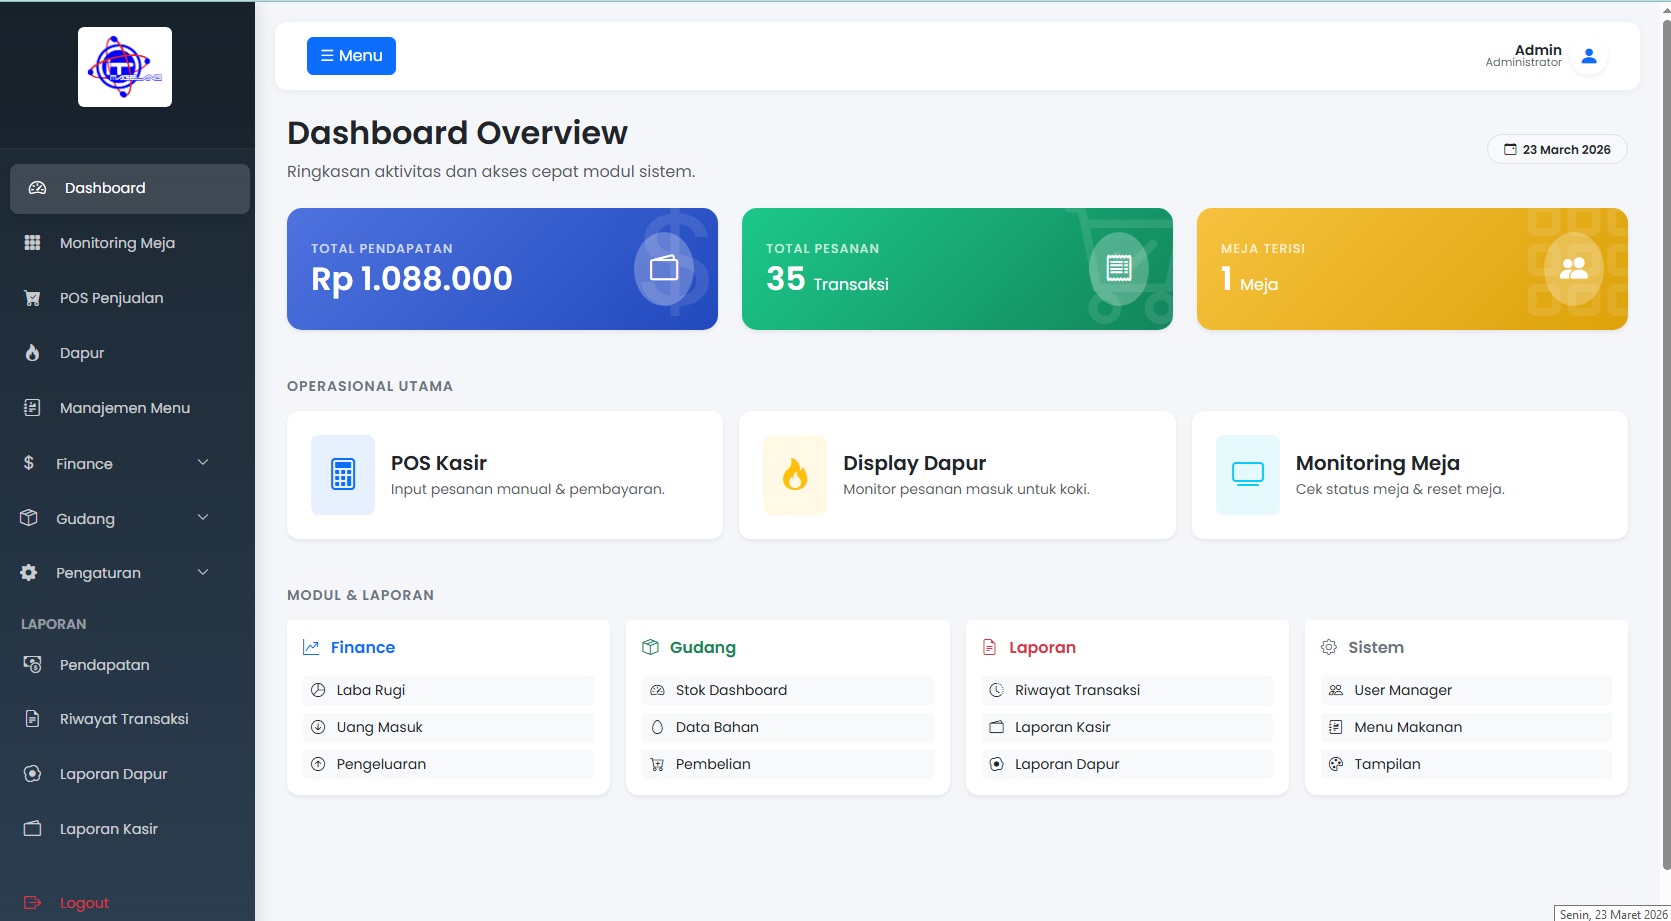Open the POS Kasir calculator icon
Viewport: 1671px width, 921px height.
343,475
